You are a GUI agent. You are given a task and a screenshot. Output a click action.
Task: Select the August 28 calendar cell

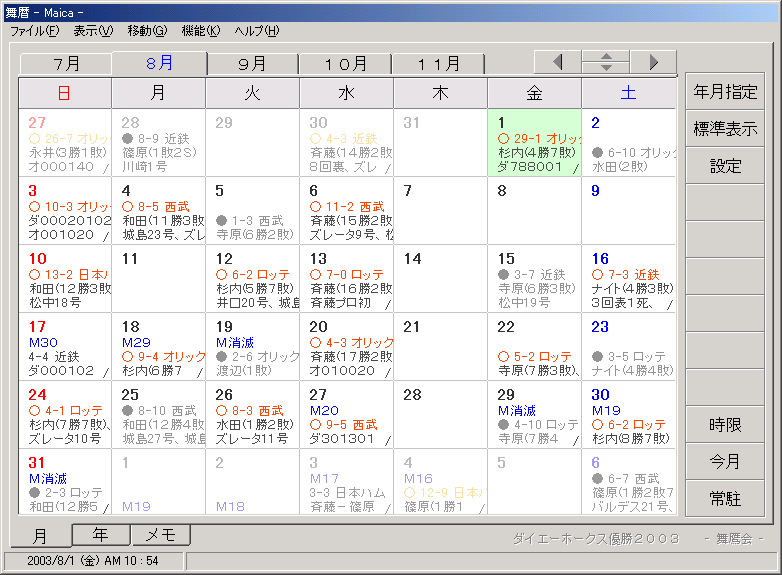click(440, 415)
